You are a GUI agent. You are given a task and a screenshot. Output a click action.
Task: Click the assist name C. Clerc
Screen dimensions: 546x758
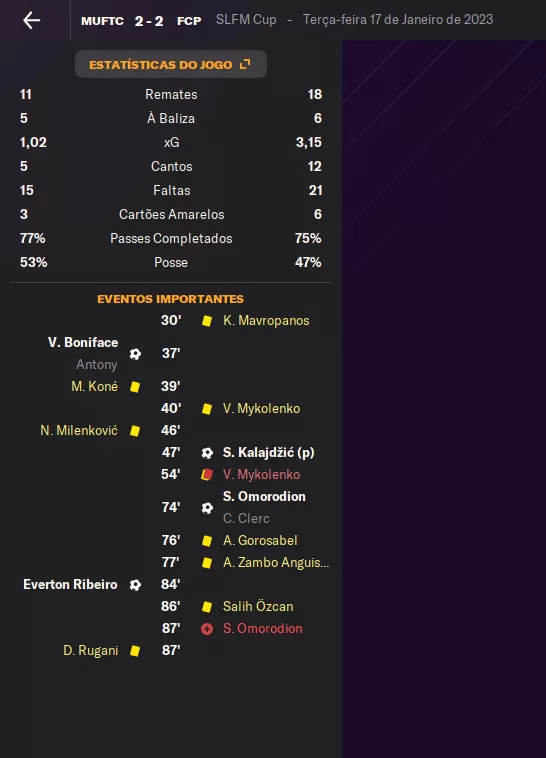pyautogui.click(x=246, y=519)
